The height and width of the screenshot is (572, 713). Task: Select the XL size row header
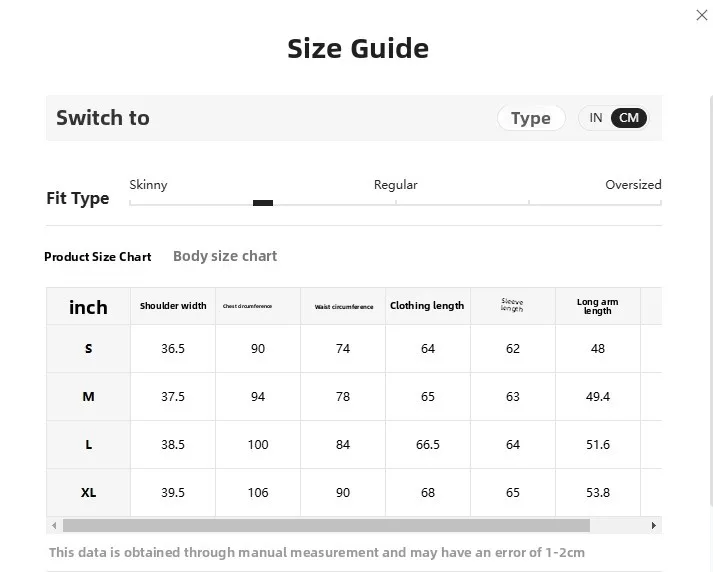point(88,492)
